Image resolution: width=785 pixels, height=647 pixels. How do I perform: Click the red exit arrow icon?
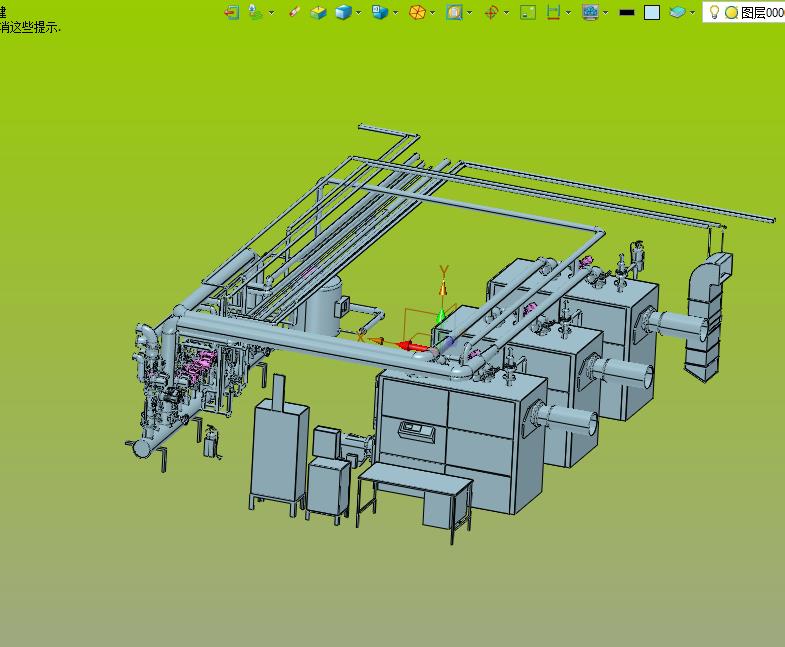(x=231, y=12)
